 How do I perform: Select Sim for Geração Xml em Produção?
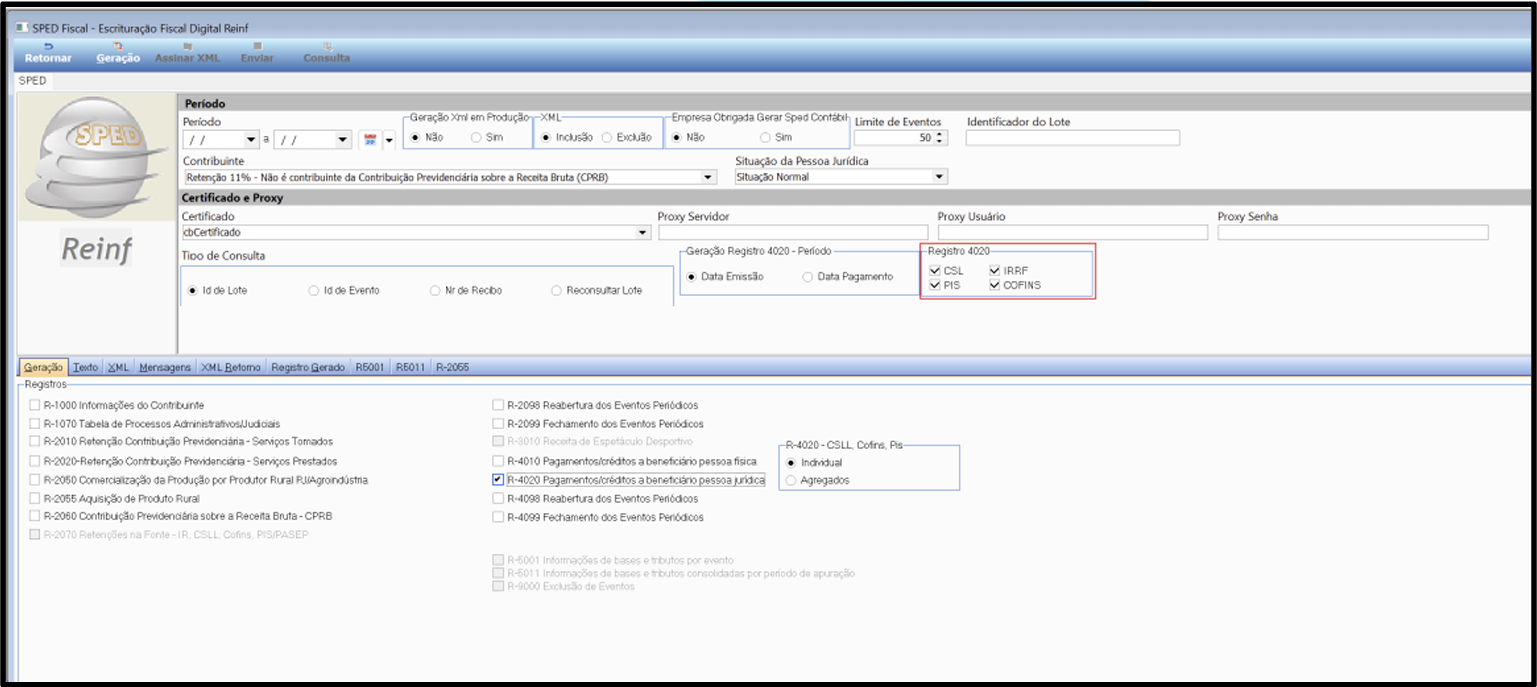click(x=486, y=137)
